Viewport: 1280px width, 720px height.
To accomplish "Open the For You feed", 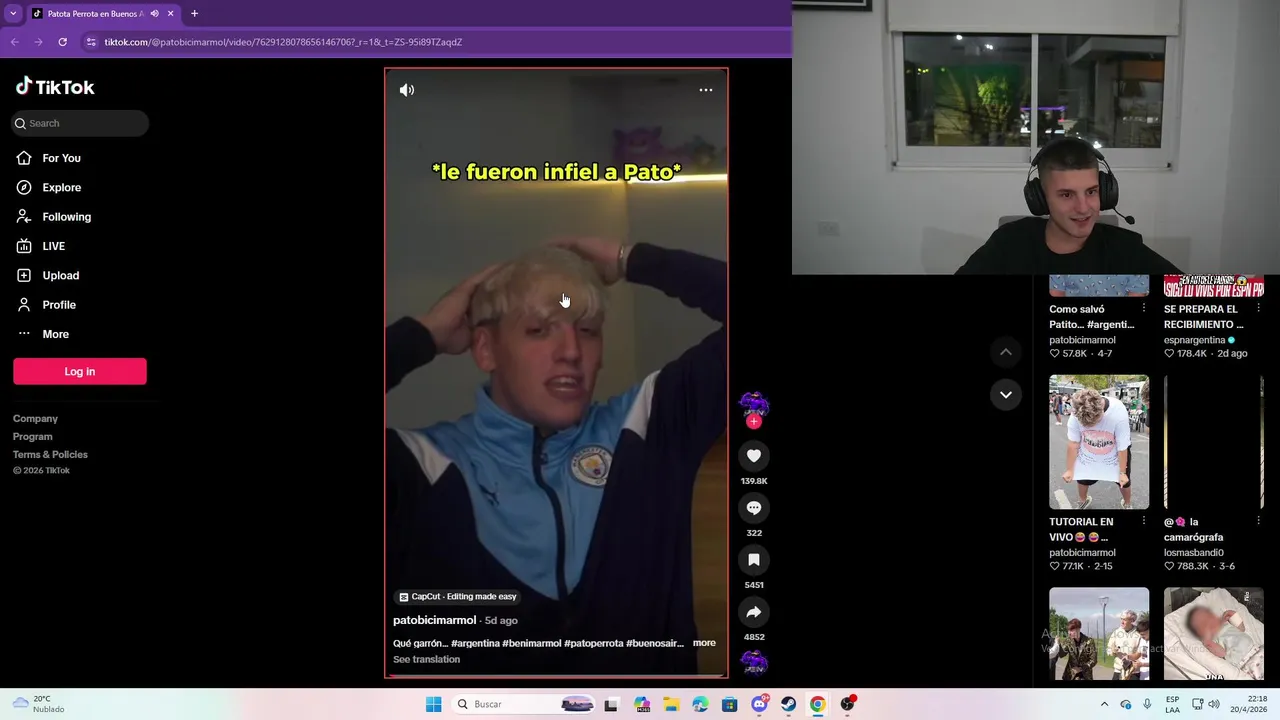I will pos(61,158).
